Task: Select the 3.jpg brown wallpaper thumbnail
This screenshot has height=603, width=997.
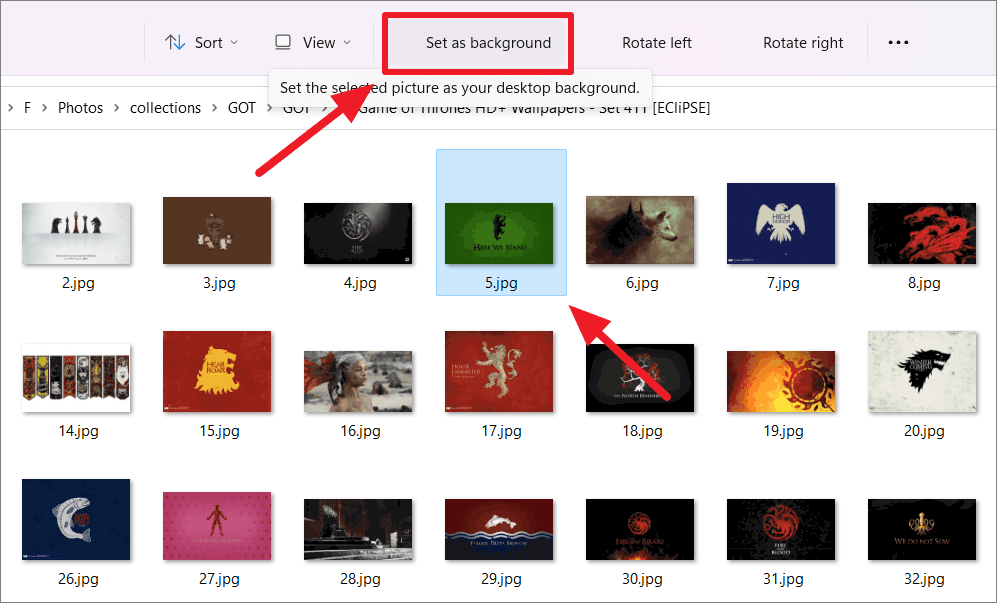Action: [217, 230]
